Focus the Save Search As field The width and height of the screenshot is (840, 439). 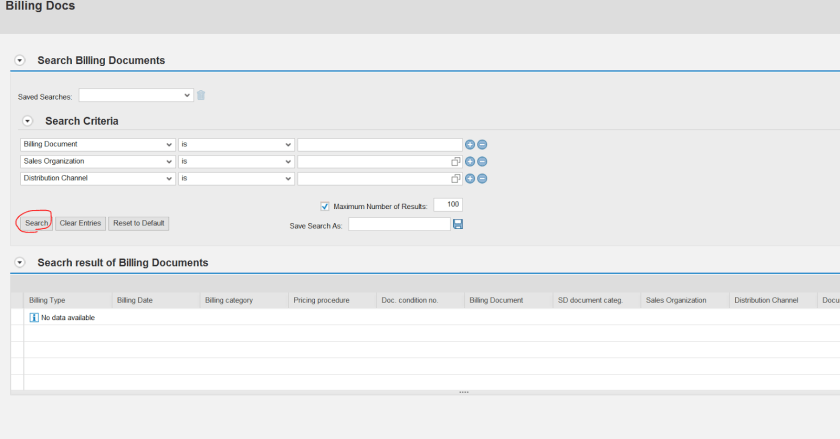coord(400,224)
